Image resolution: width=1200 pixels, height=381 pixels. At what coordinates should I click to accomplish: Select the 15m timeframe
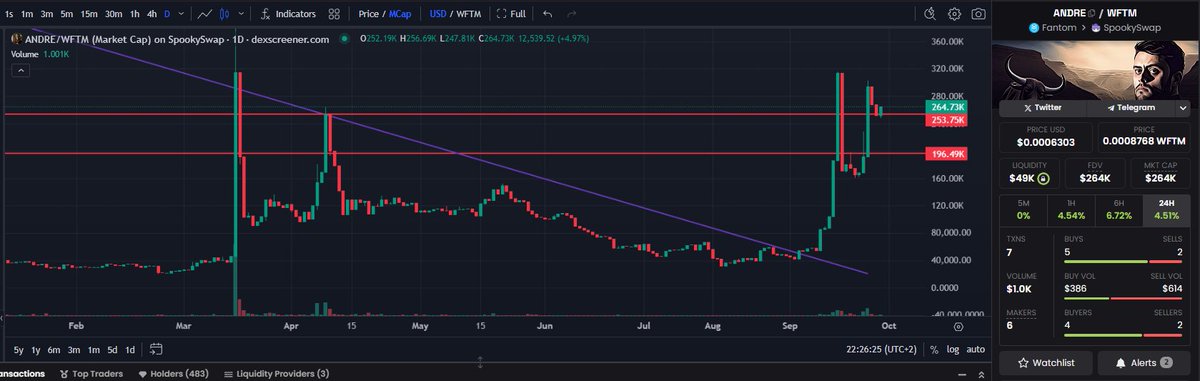[x=89, y=14]
